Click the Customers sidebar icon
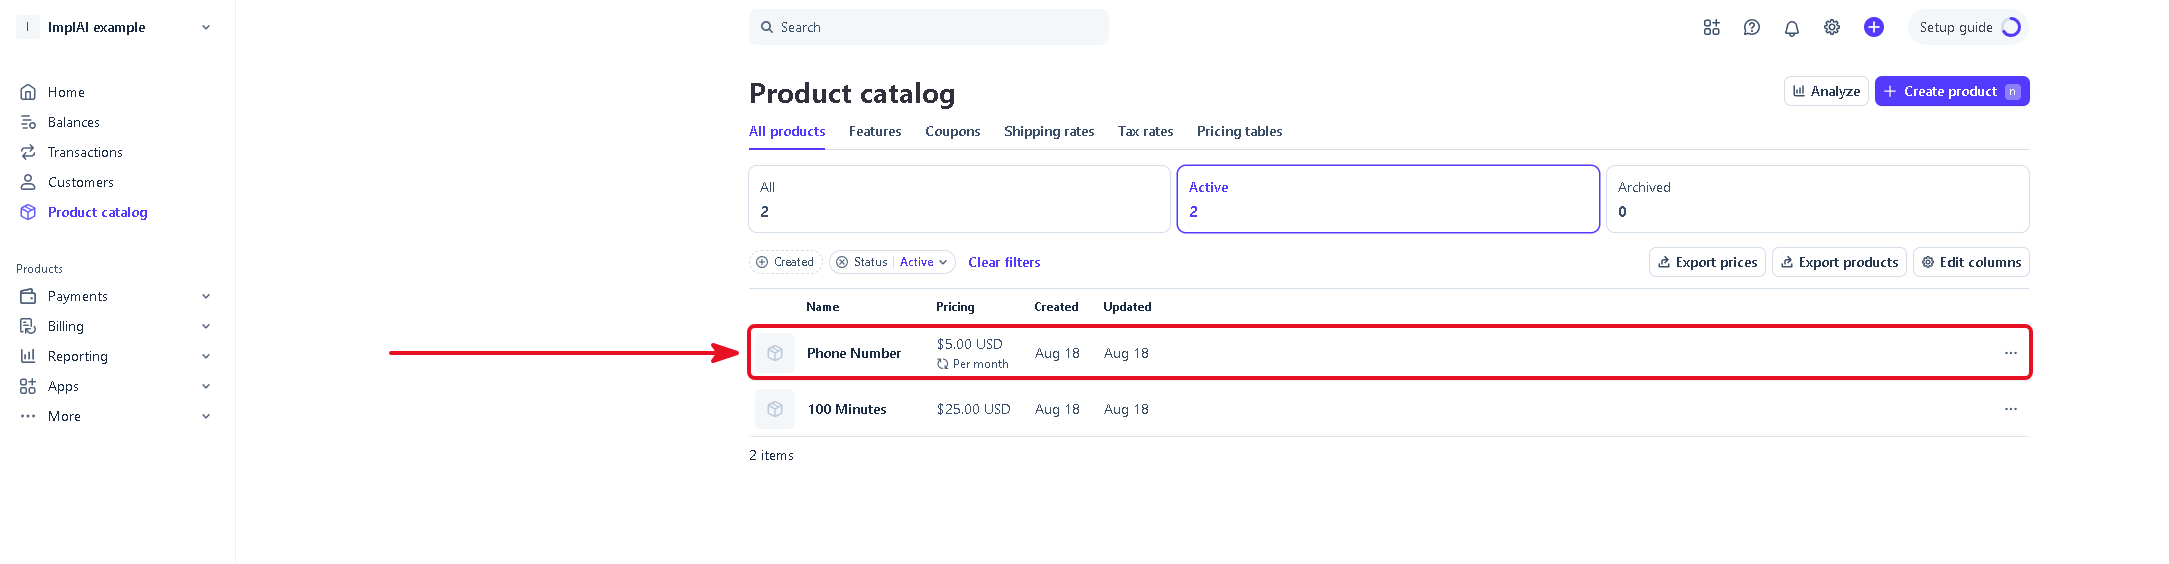The image size is (2169, 564). [28, 182]
